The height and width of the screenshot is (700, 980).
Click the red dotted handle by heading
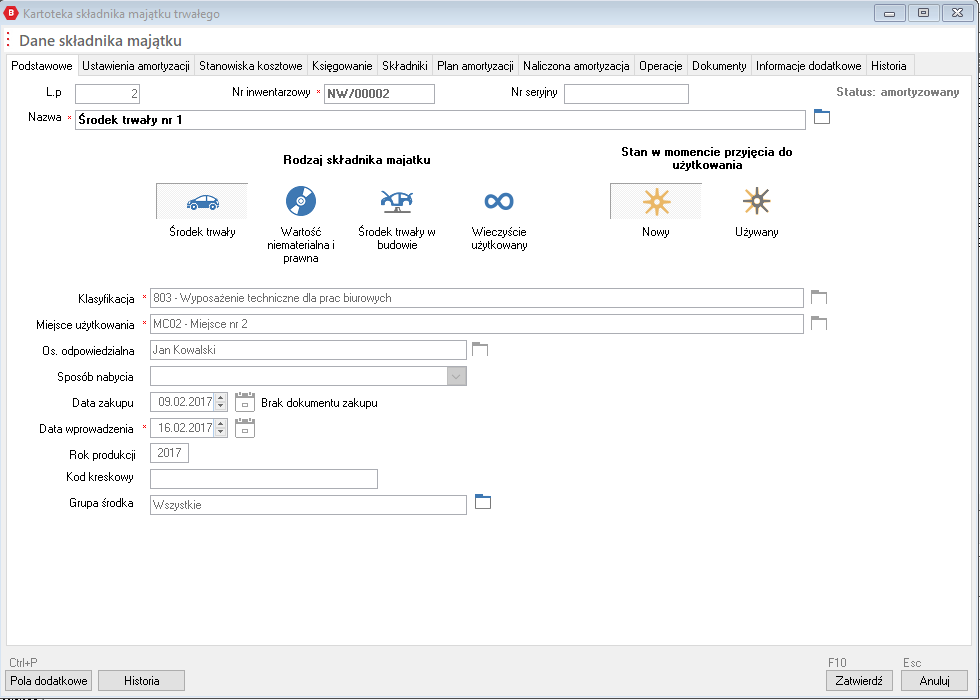coord(8,40)
